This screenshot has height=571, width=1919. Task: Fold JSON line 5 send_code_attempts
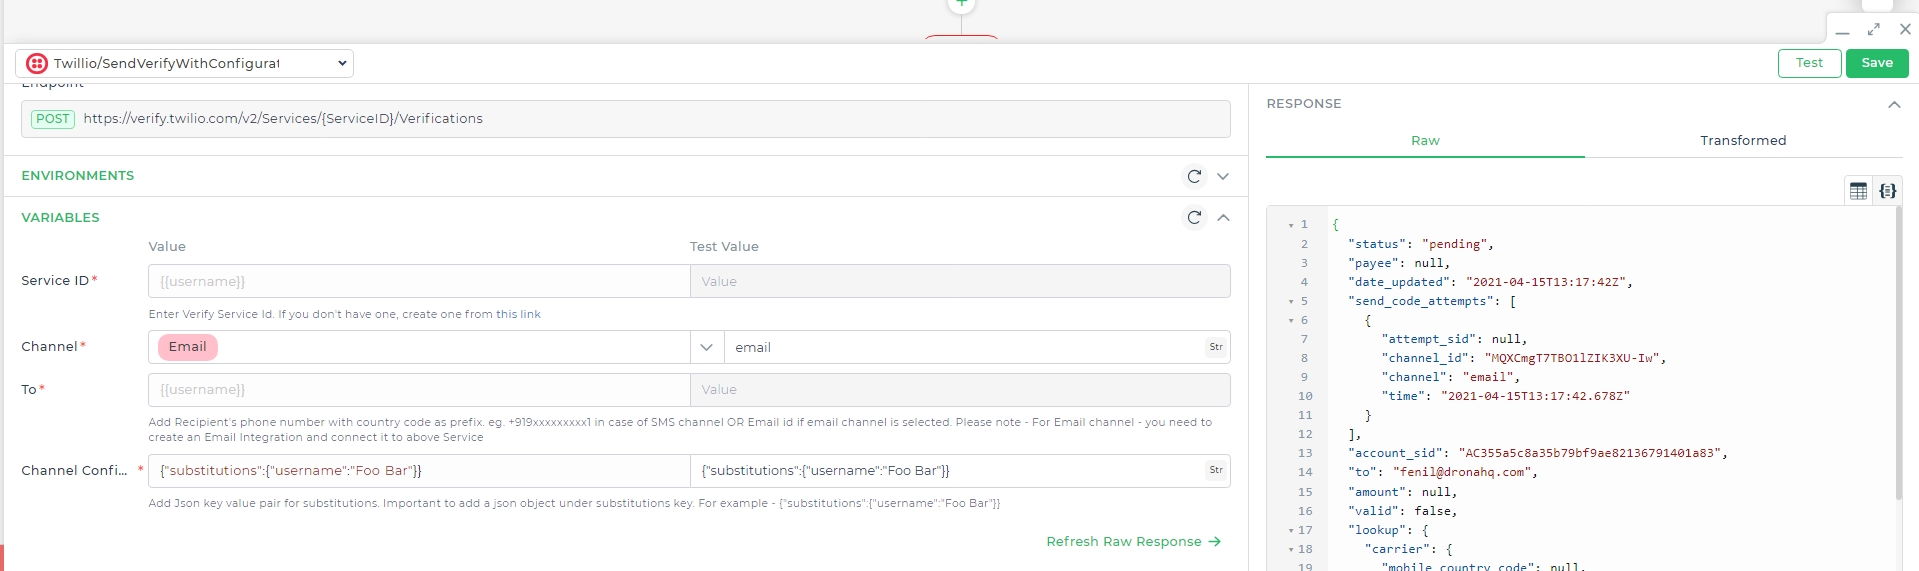pos(1291,302)
